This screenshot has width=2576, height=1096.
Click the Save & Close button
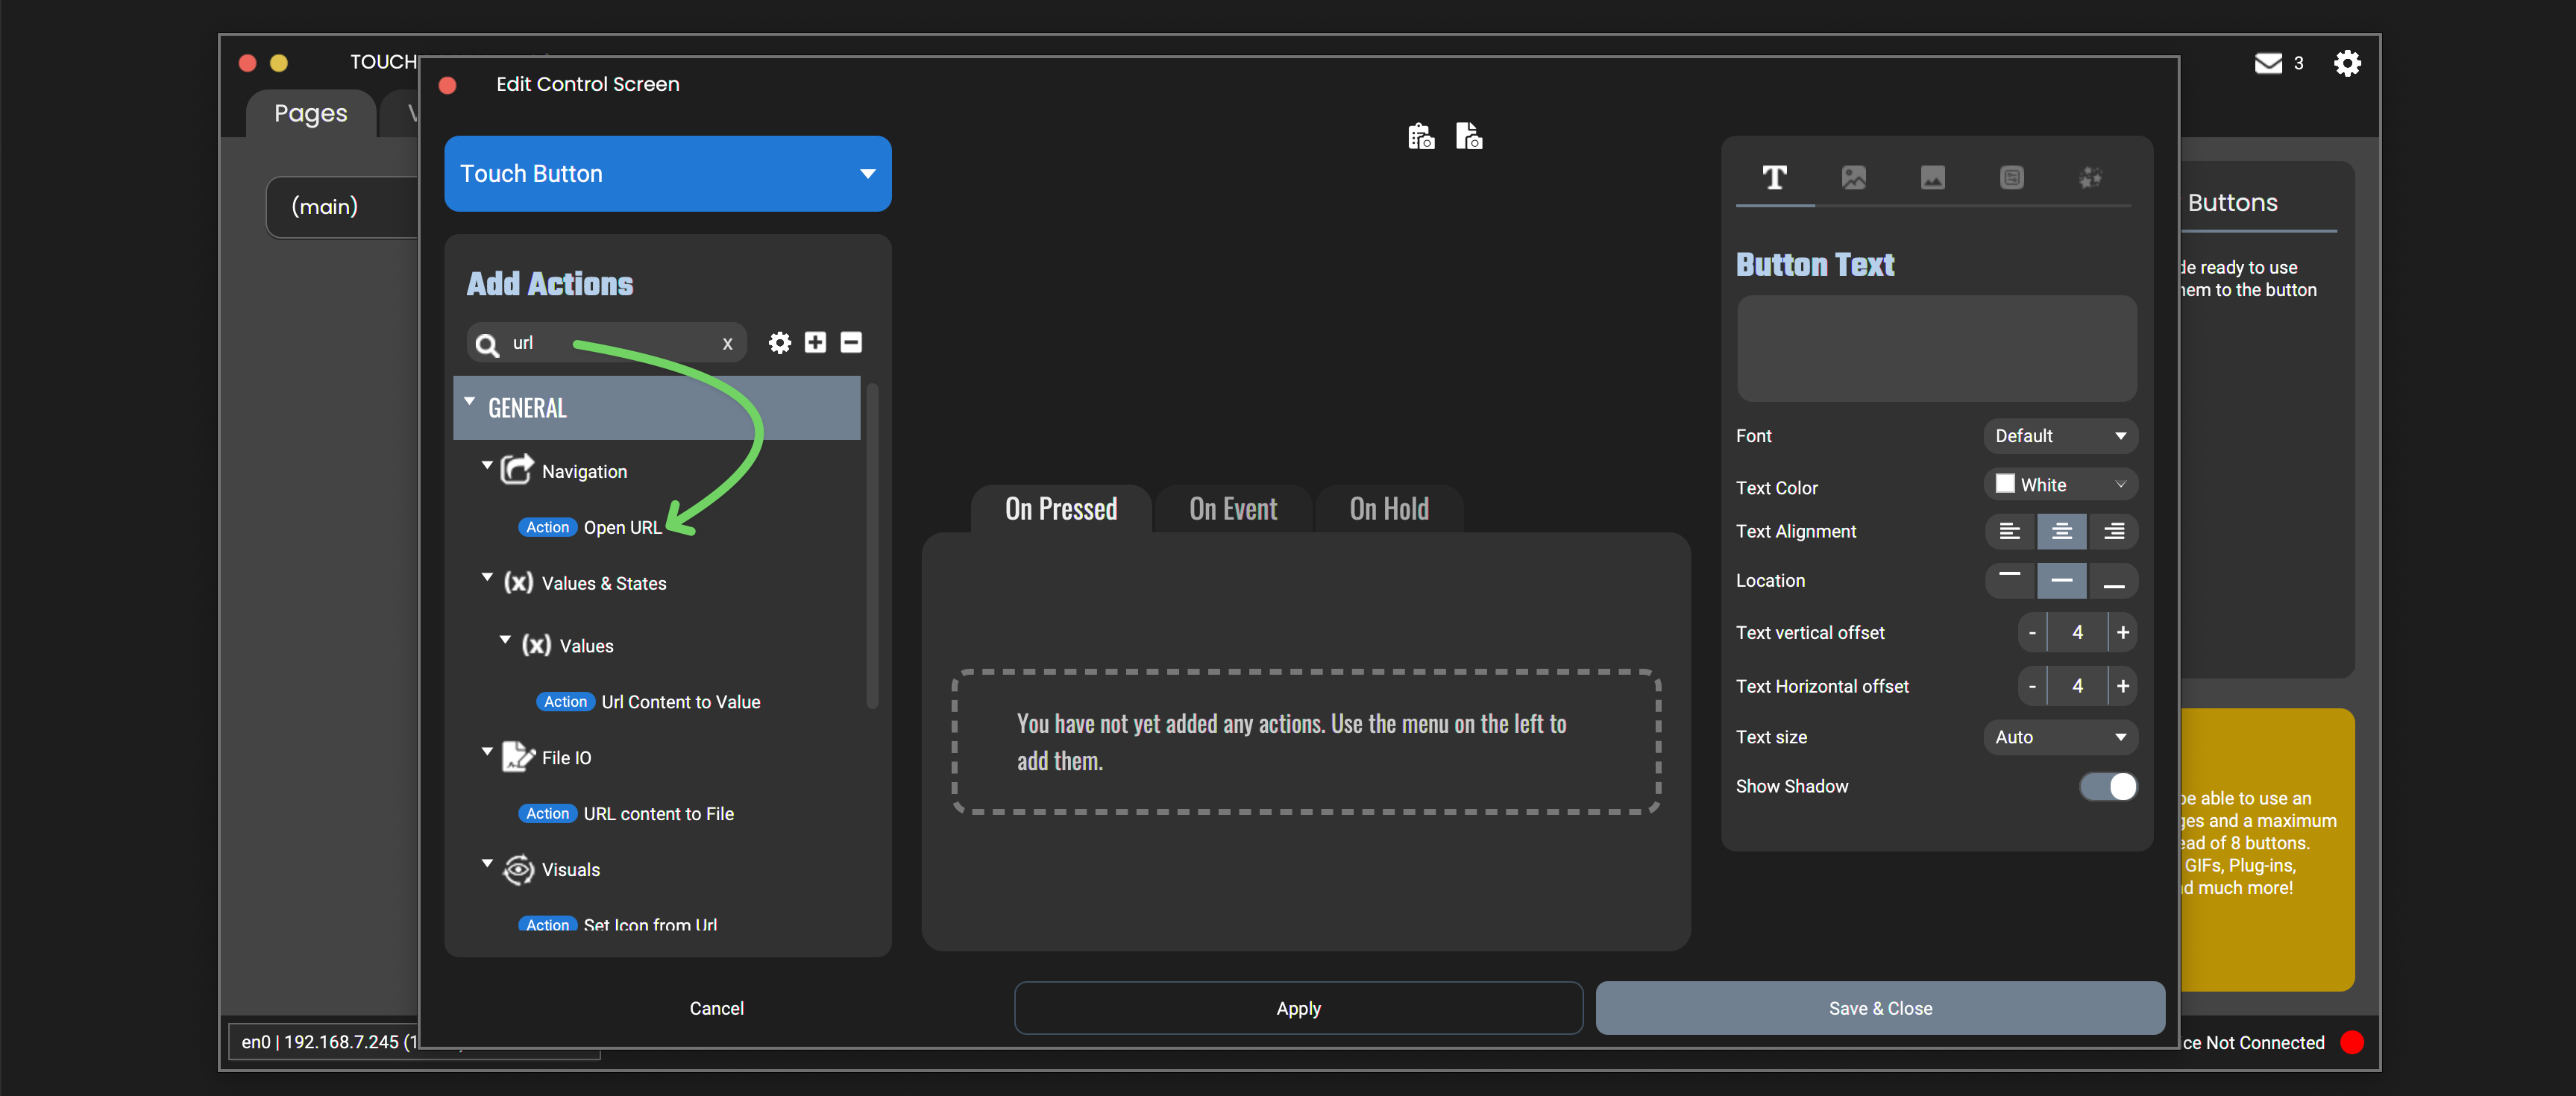point(1879,1008)
